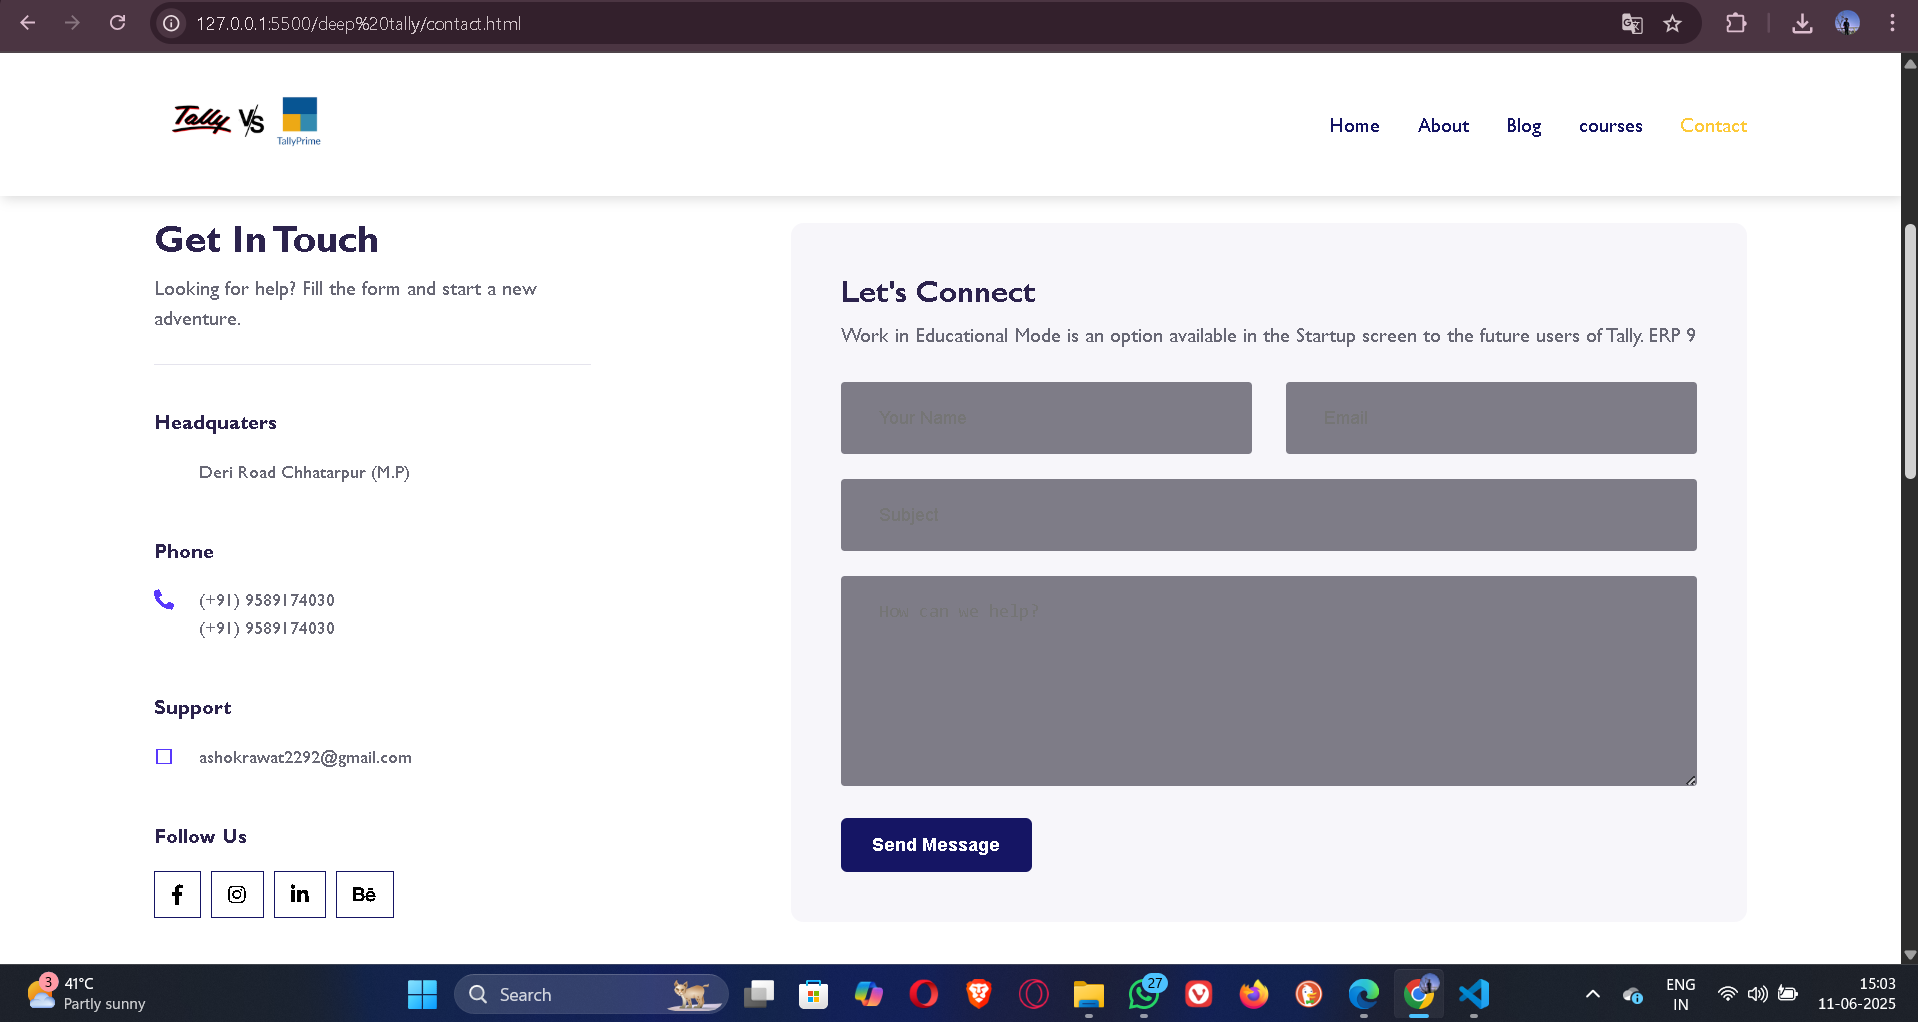Click the Tally vs TallyPrime logo
This screenshot has width=1918, height=1022.
(x=245, y=120)
